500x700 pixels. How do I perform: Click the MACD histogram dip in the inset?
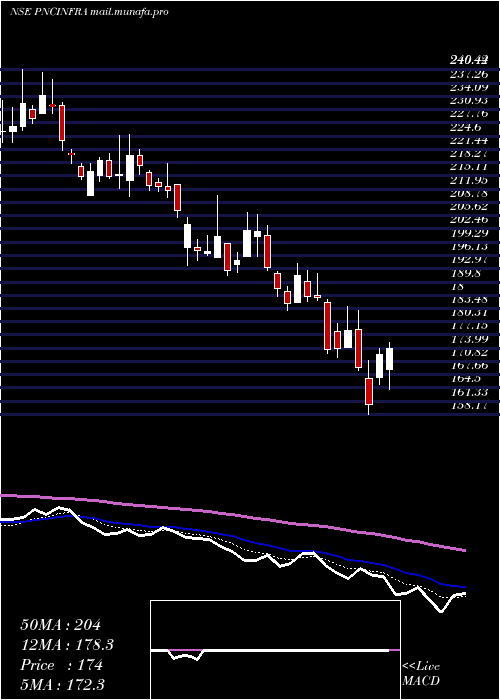pyautogui.click(x=185, y=655)
